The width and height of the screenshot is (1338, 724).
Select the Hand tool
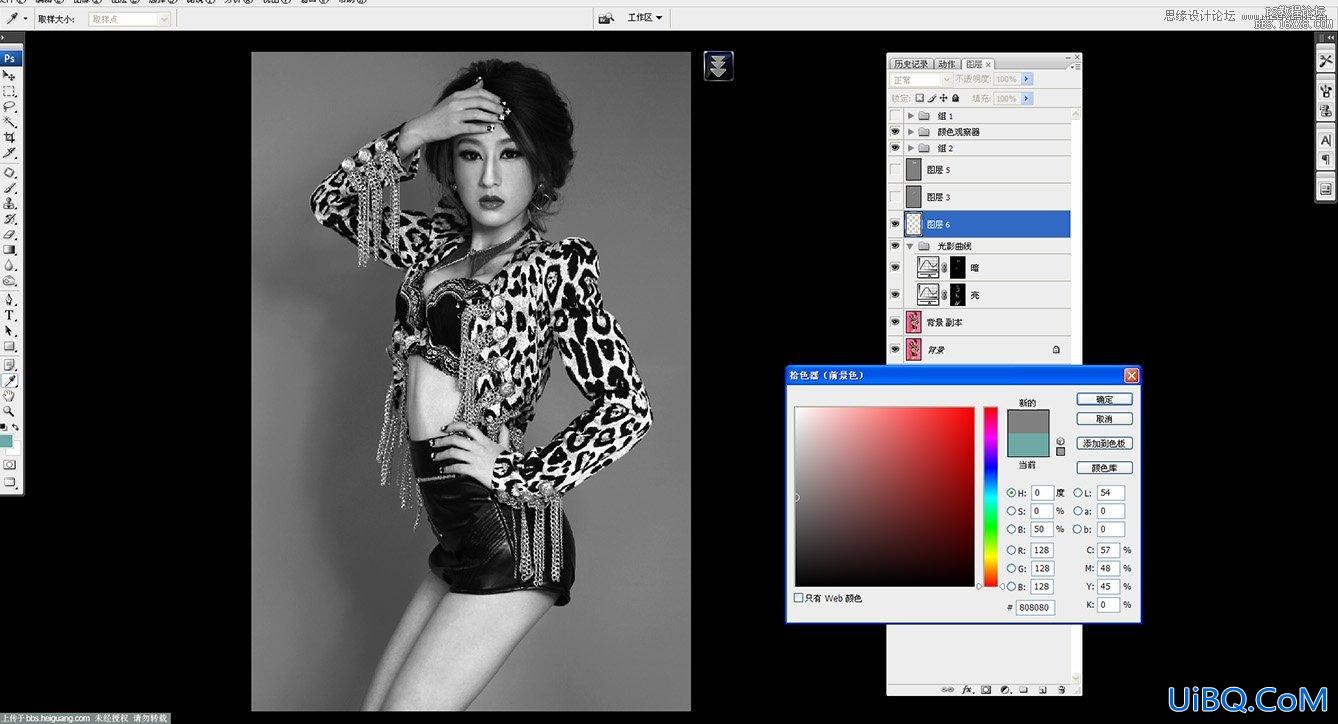coord(10,396)
